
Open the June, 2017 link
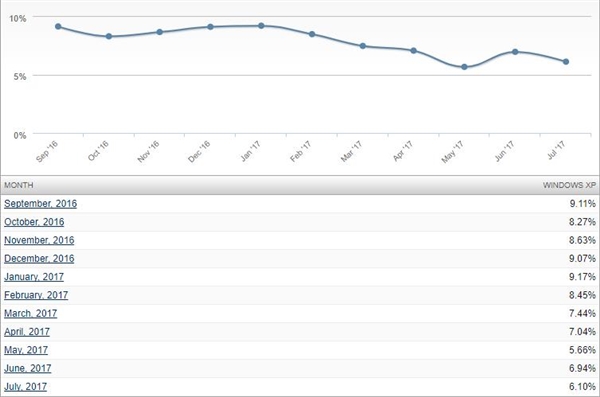(28, 368)
